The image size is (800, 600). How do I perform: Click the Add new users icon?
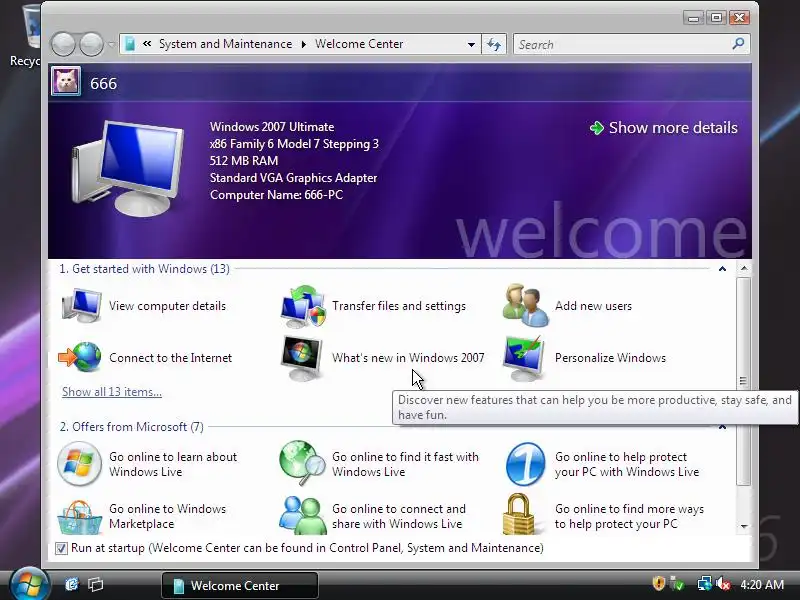click(x=526, y=306)
